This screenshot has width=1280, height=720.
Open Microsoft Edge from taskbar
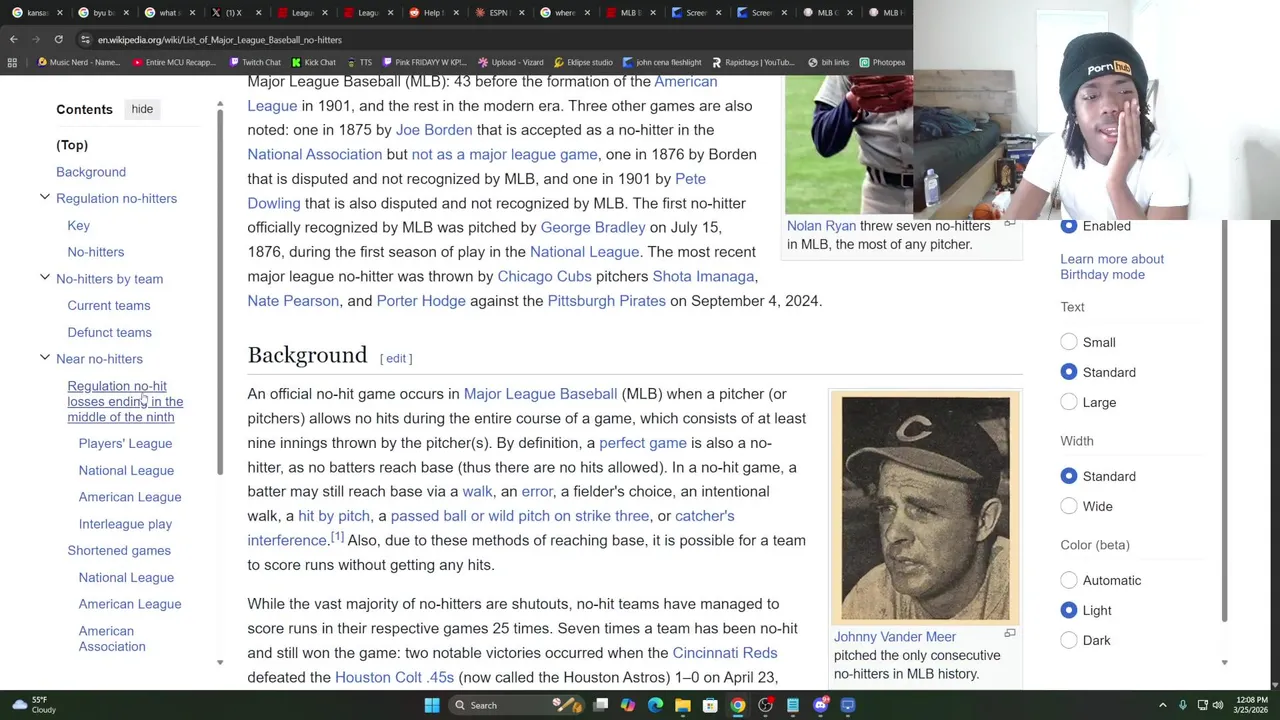(655, 705)
